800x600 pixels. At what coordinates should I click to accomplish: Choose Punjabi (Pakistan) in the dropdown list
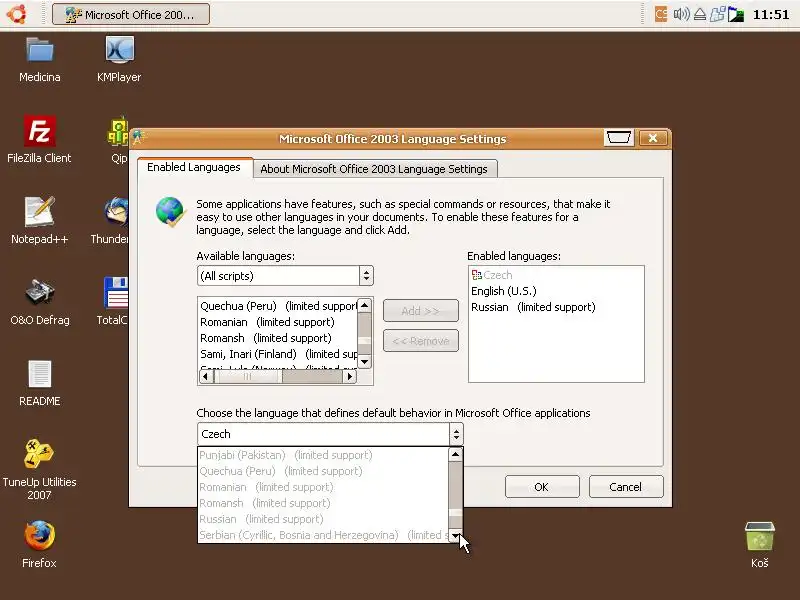(x=322, y=455)
